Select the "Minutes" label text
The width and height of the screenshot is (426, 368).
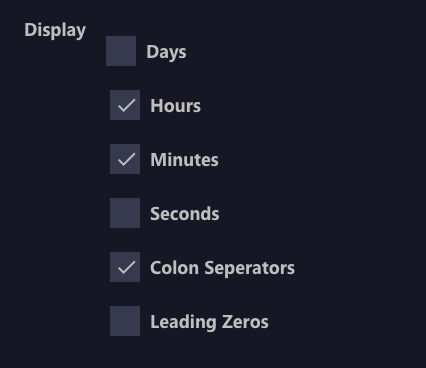(x=184, y=160)
